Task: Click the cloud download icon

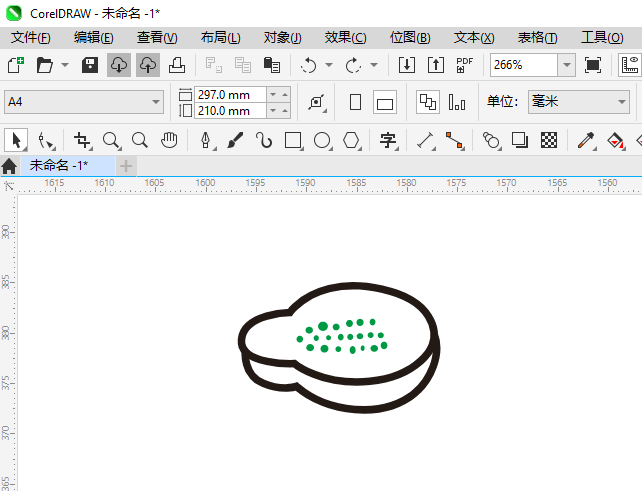Action: pos(119,65)
